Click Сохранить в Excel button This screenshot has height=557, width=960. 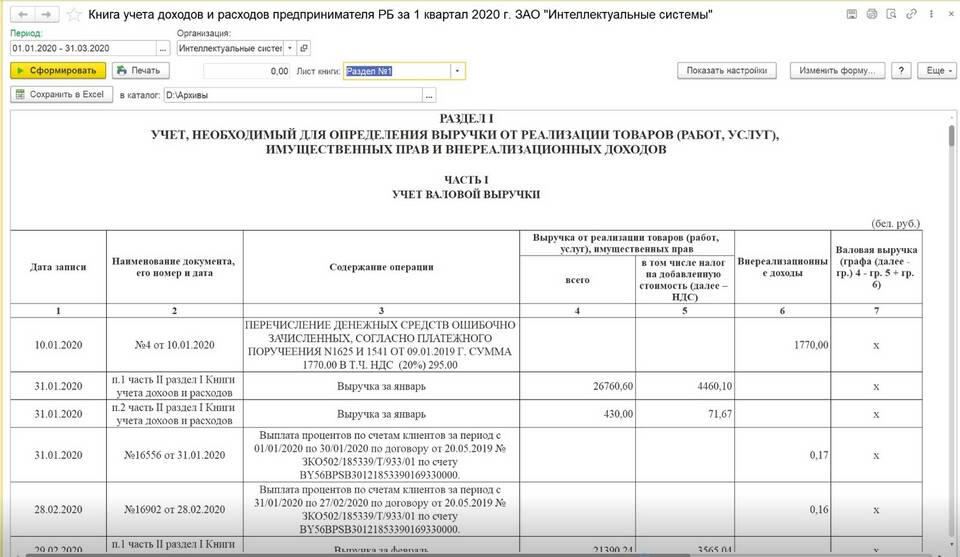60,95
